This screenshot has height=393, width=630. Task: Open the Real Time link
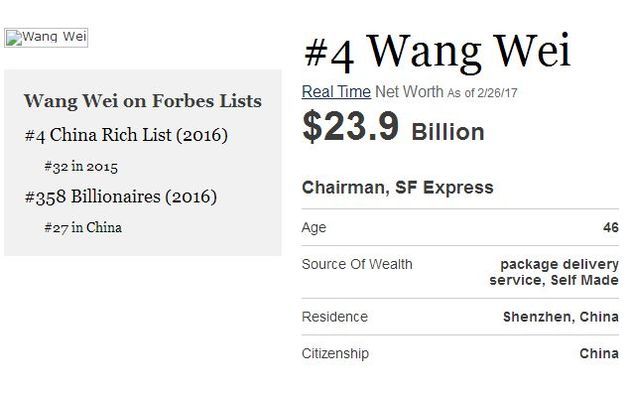[336, 92]
